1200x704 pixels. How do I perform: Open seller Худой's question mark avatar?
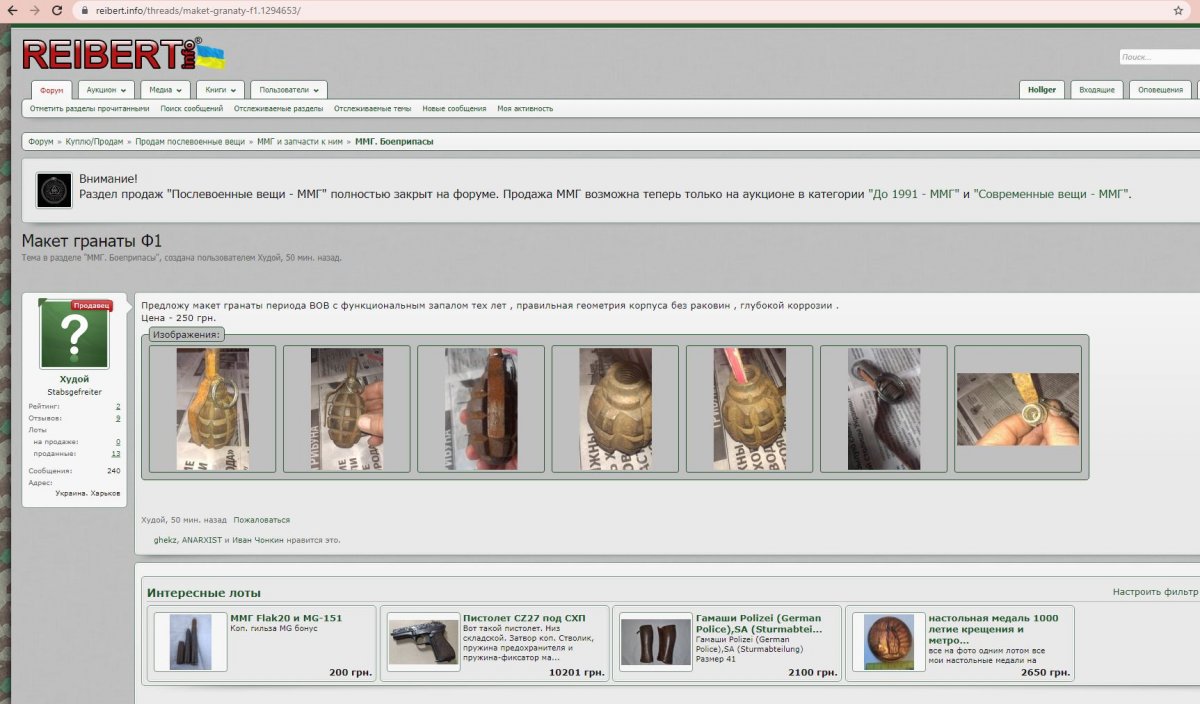74,336
